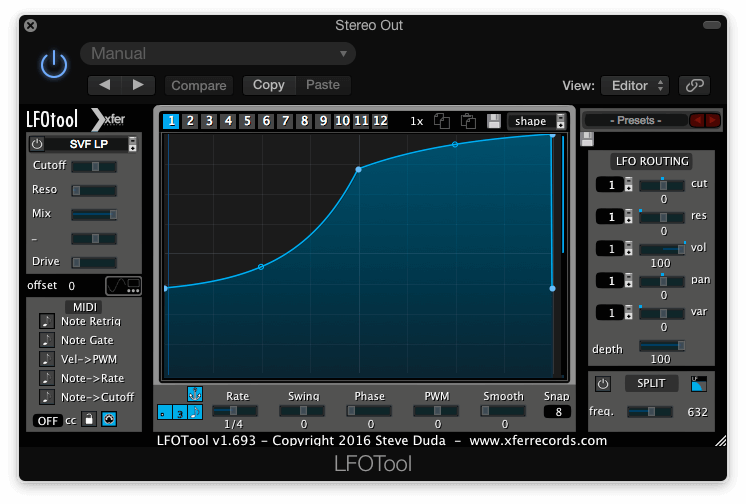Toggle the plug-in bypass power button

[54, 64]
